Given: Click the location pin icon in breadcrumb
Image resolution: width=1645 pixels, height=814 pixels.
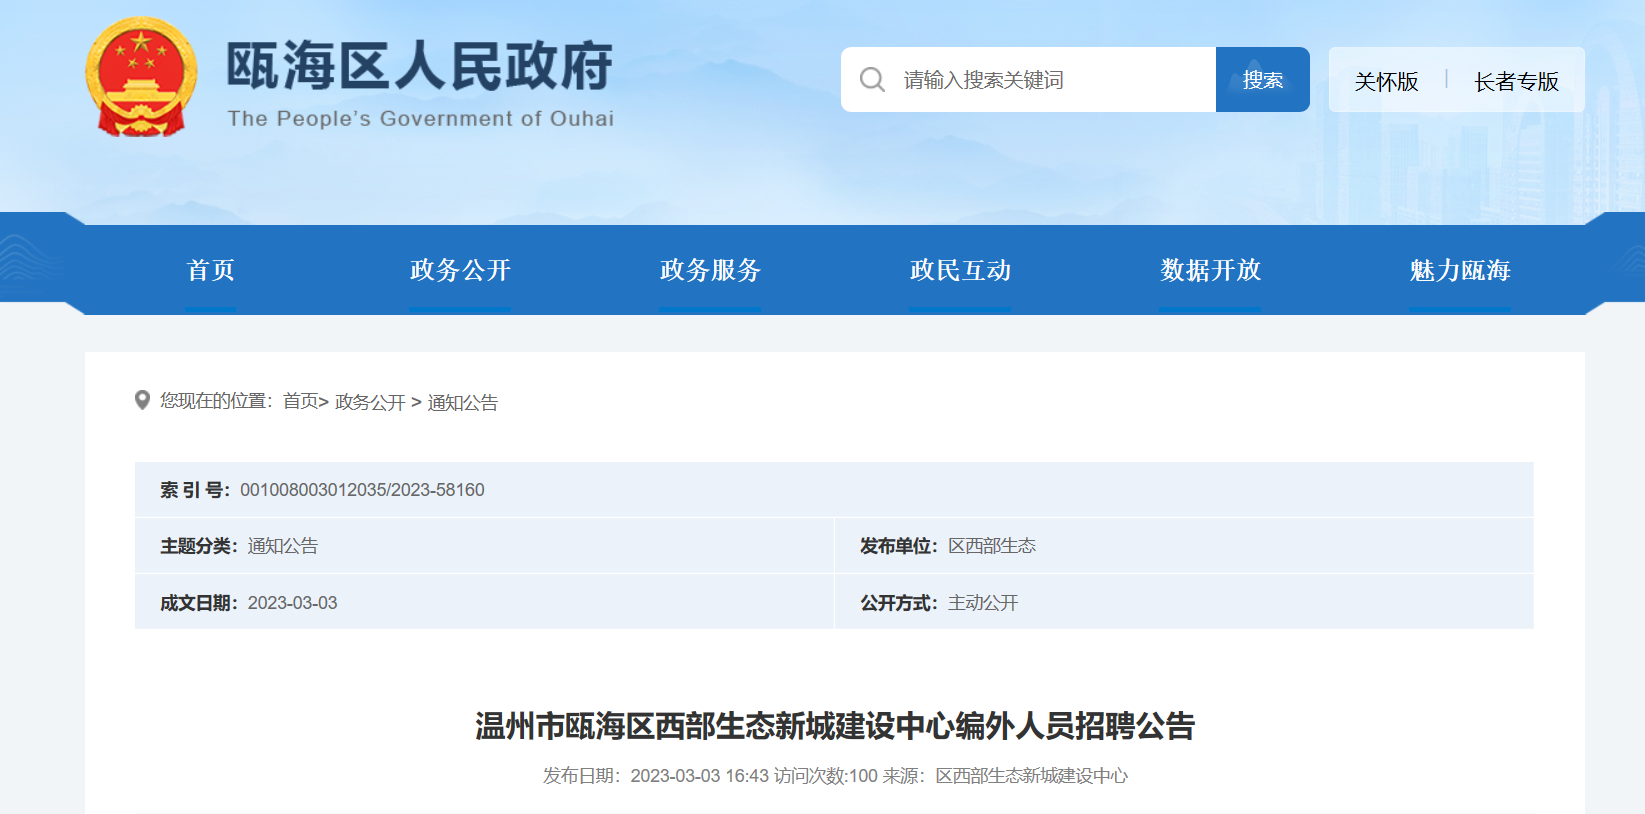Looking at the screenshot, I should [142, 400].
